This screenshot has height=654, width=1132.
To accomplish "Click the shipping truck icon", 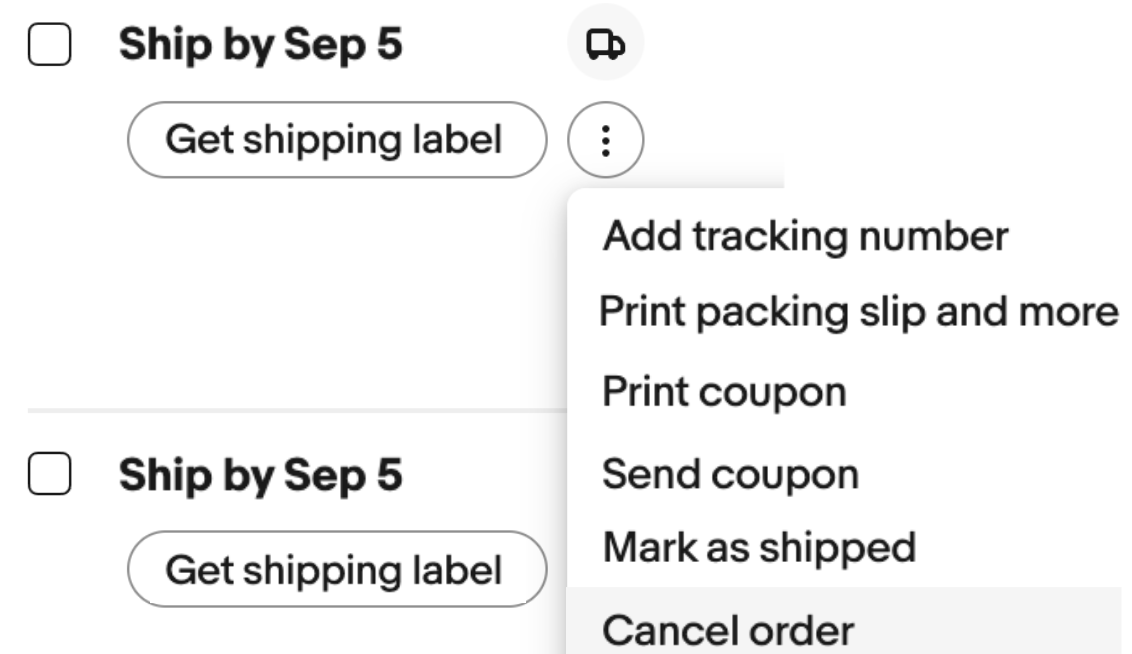I will pos(606,45).
